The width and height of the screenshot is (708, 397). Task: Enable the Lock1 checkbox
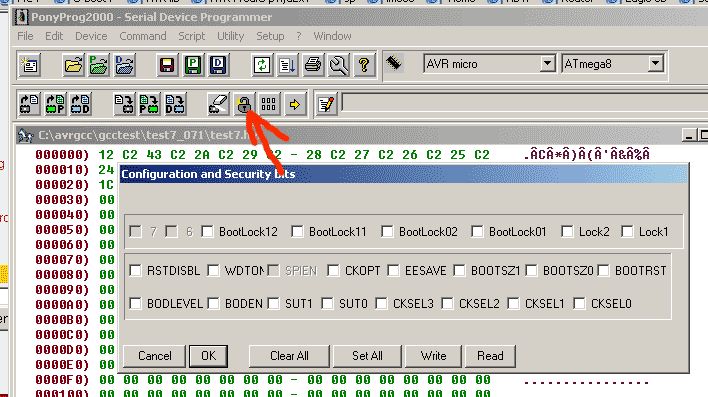pyautogui.click(x=627, y=232)
